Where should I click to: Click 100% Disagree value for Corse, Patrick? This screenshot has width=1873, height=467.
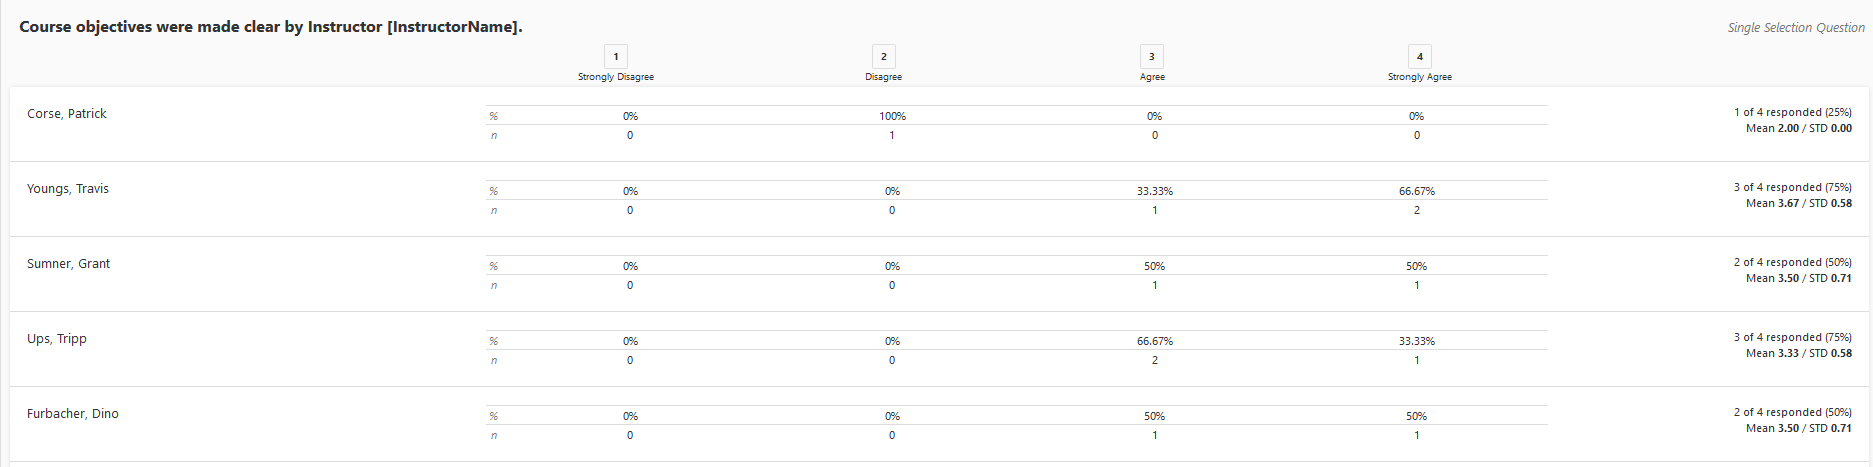pyautogui.click(x=892, y=116)
